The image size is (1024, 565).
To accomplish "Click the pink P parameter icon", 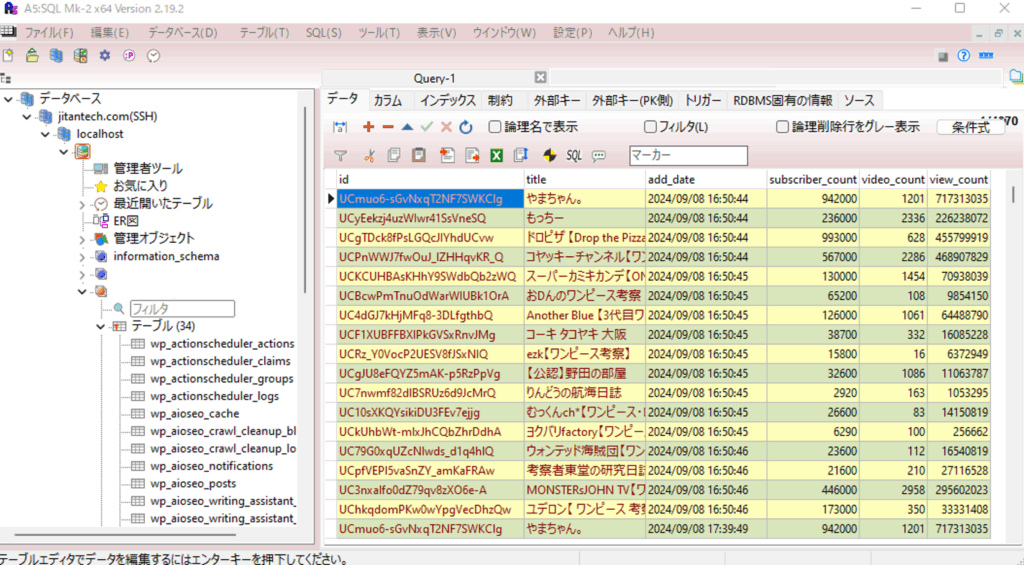I will (129, 56).
